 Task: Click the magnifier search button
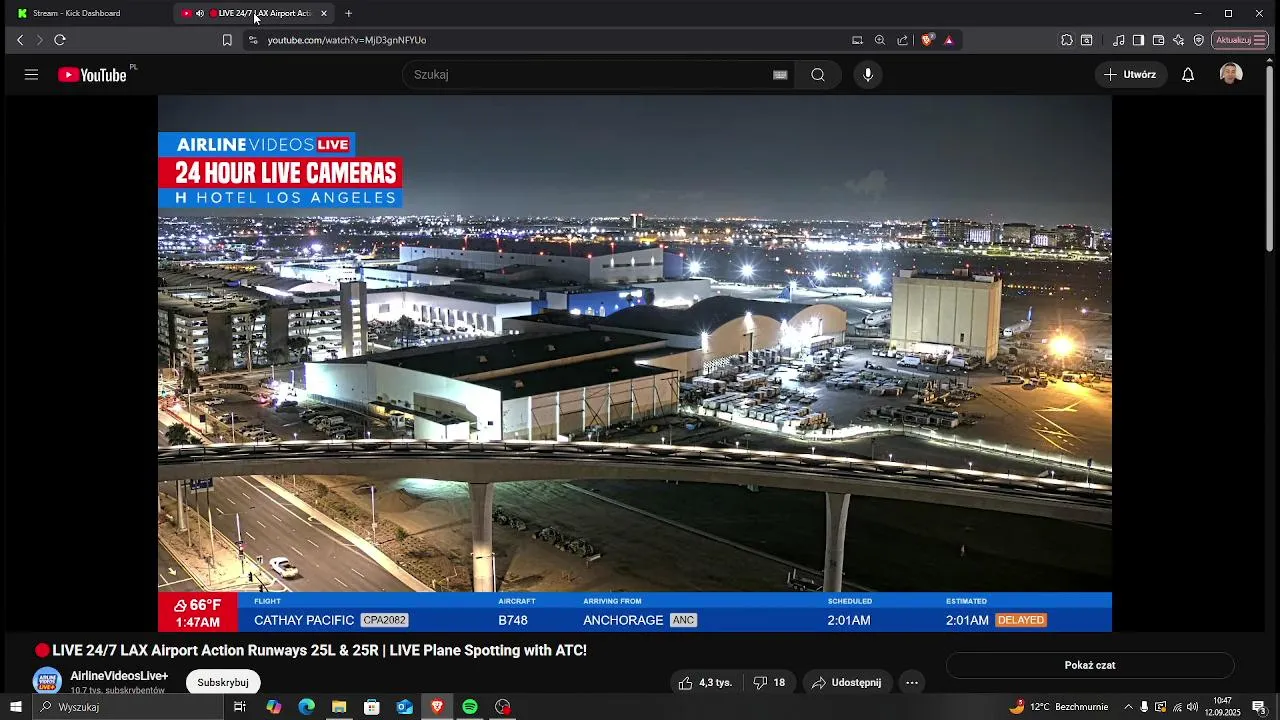(818, 75)
